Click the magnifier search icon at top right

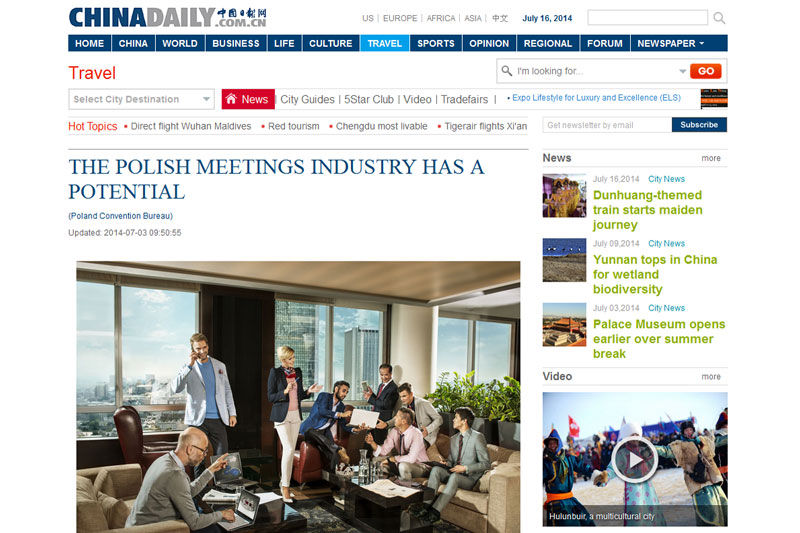719,18
